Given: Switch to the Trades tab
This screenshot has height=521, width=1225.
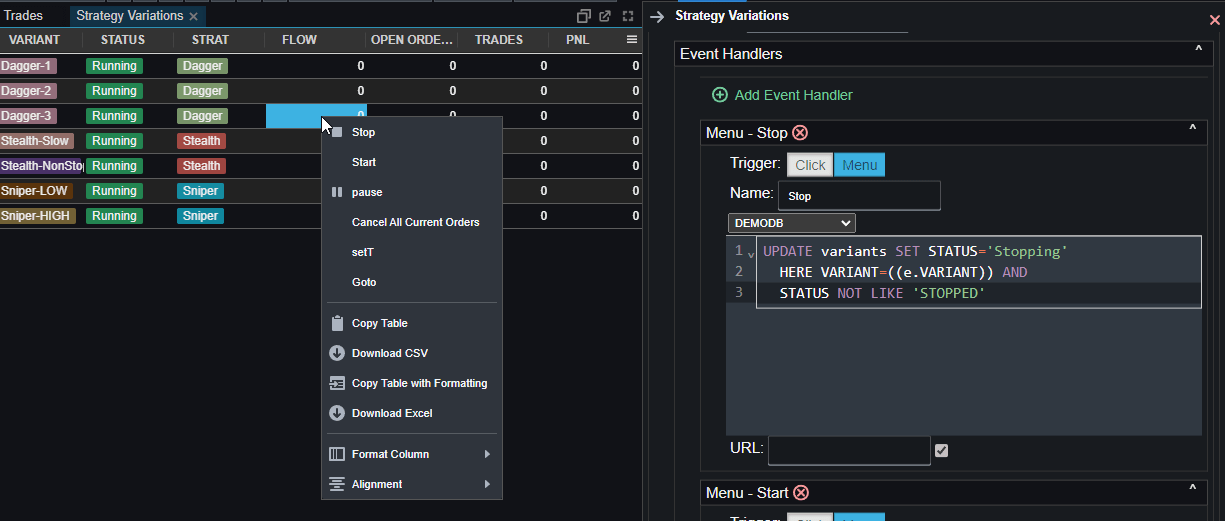Looking at the screenshot, I should (x=24, y=16).
